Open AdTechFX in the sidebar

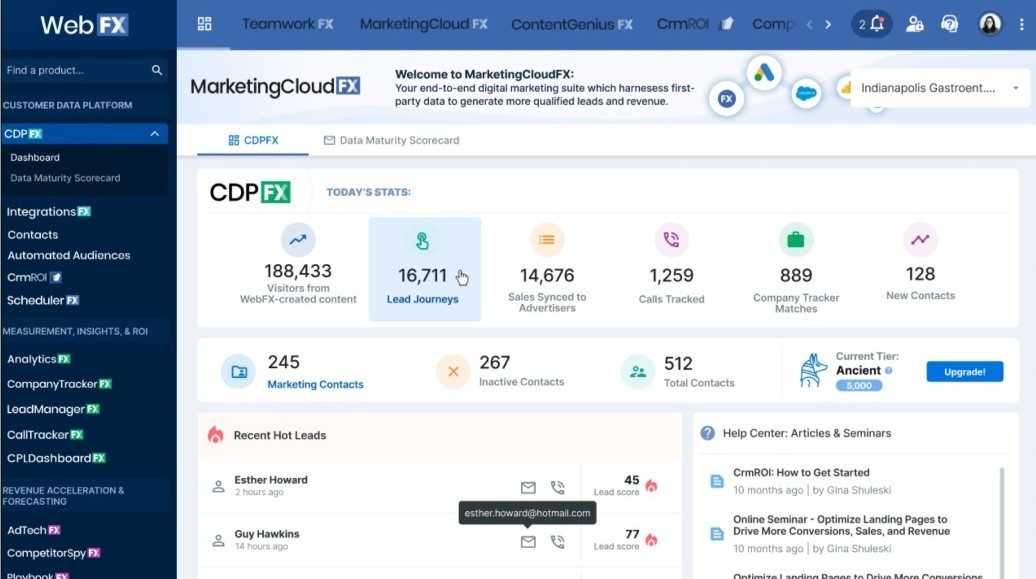pyautogui.click(x=34, y=530)
